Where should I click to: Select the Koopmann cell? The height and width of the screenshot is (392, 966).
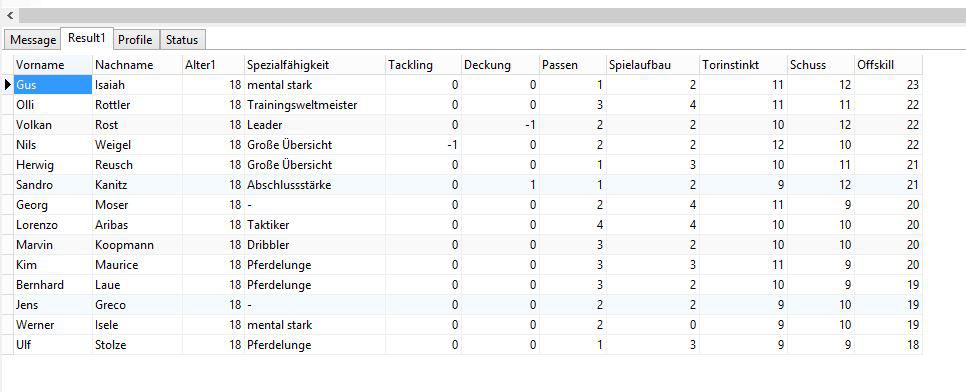tap(137, 245)
